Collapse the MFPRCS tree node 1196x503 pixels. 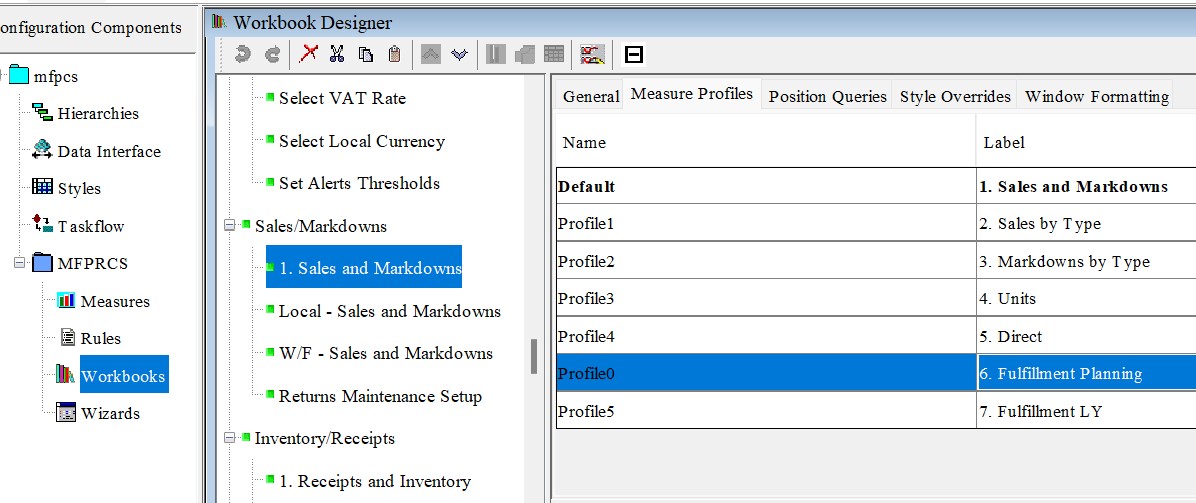tap(20, 263)
